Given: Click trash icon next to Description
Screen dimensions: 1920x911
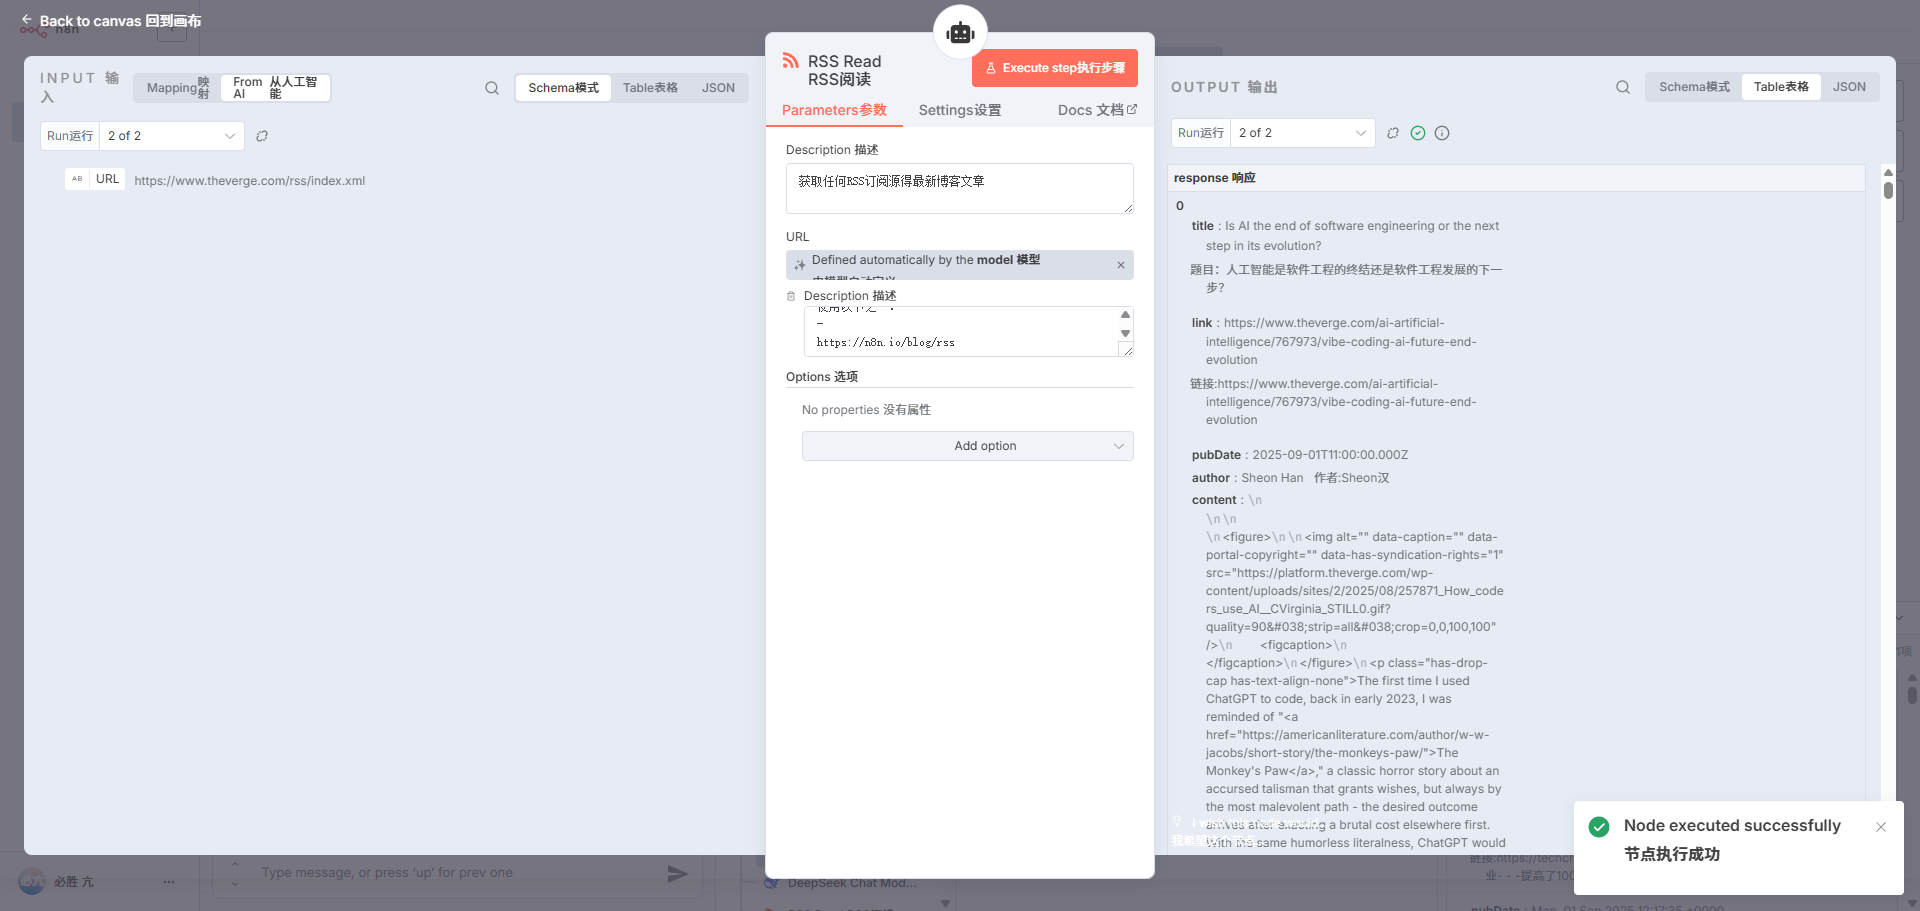Looking at the screenshot, I should tap(791, 296).
